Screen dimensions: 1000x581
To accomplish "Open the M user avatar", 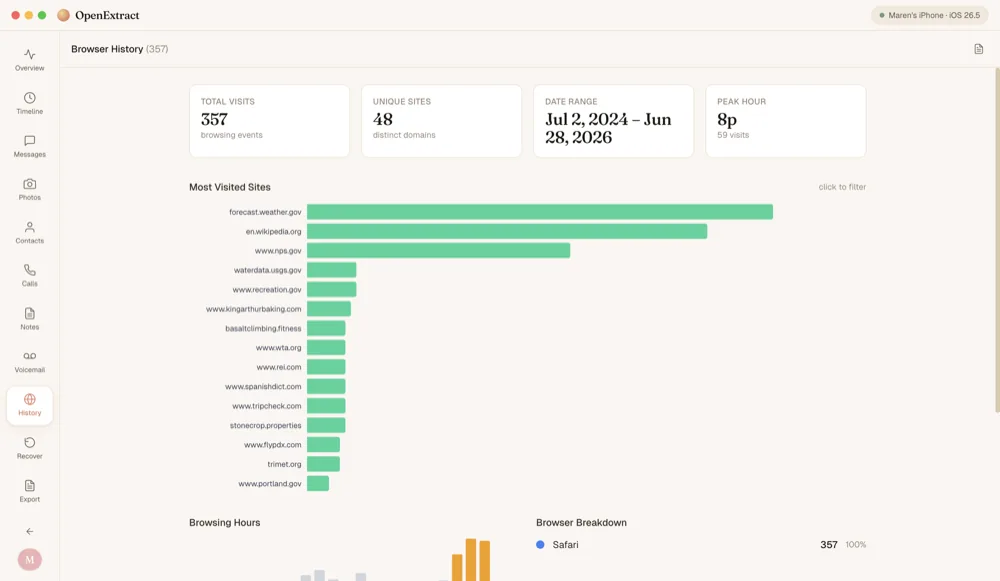I will [x=29, y=559].
